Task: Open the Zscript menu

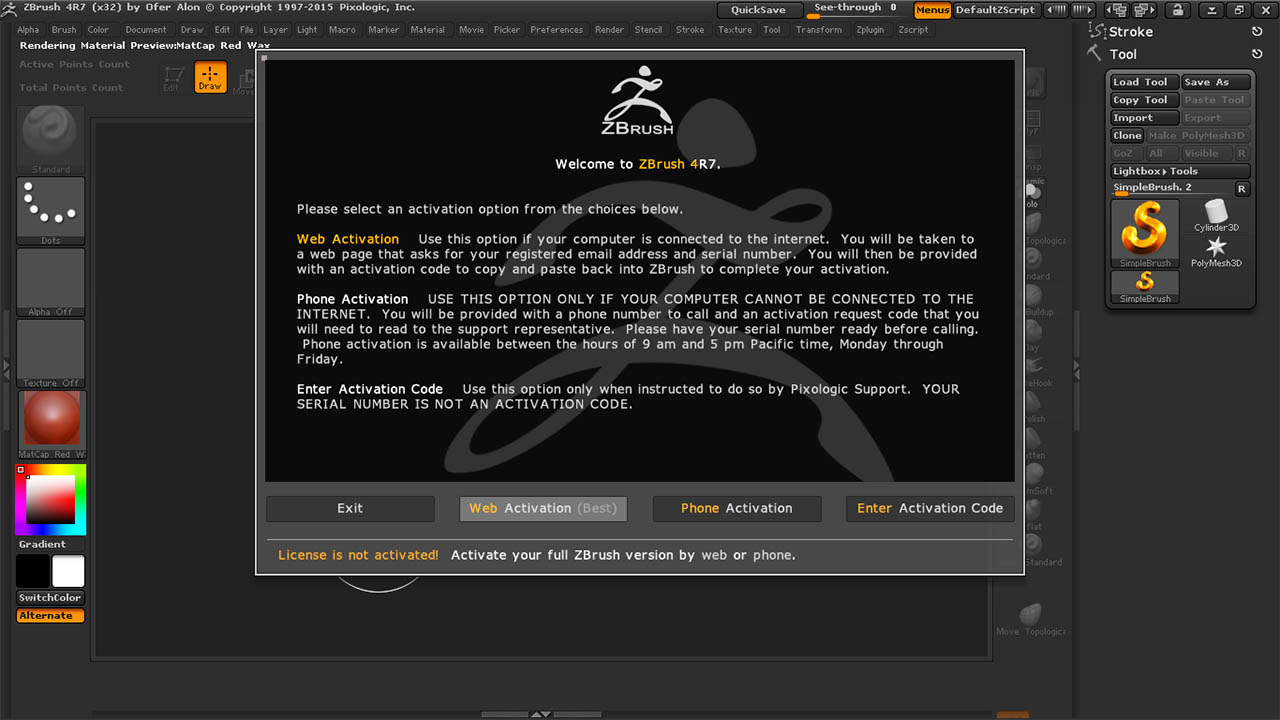Action: [x=913, y=30]
